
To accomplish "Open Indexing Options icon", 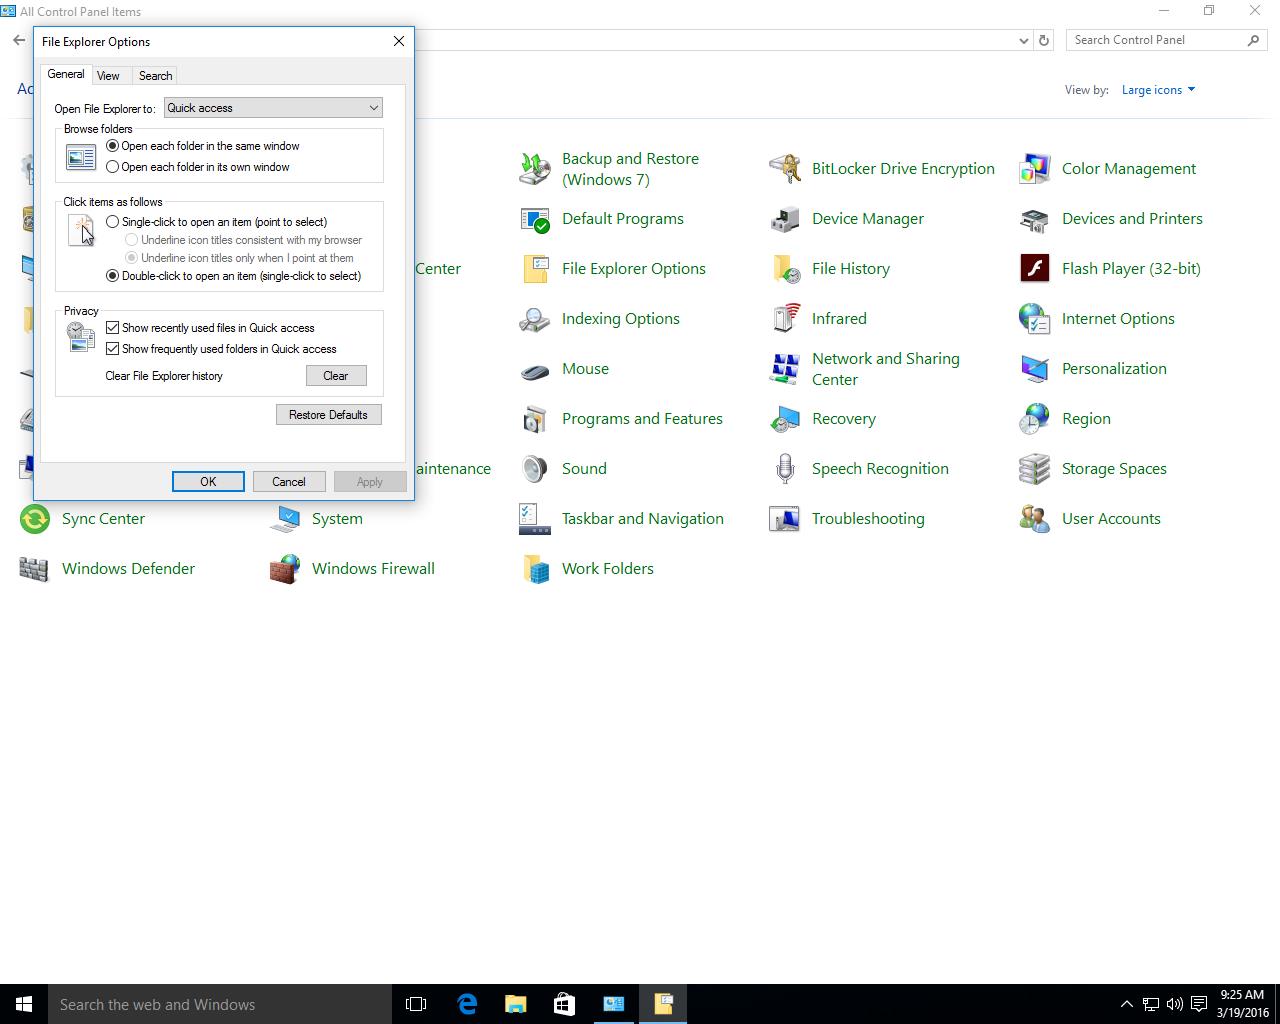I will pyautogui.click(x=535, y=319).
